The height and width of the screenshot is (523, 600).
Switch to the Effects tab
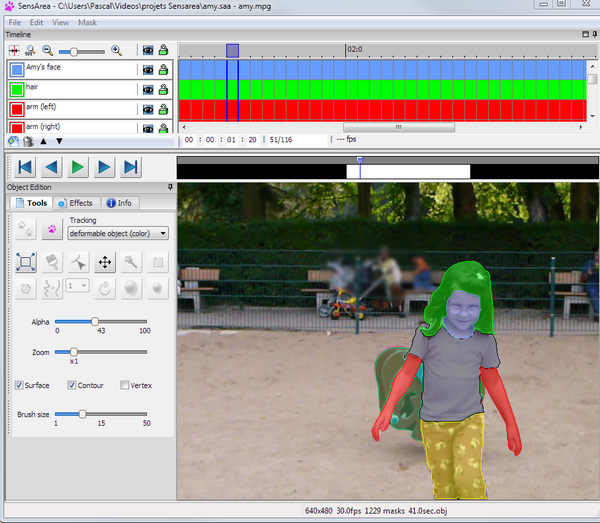click(x=75, y=203)
